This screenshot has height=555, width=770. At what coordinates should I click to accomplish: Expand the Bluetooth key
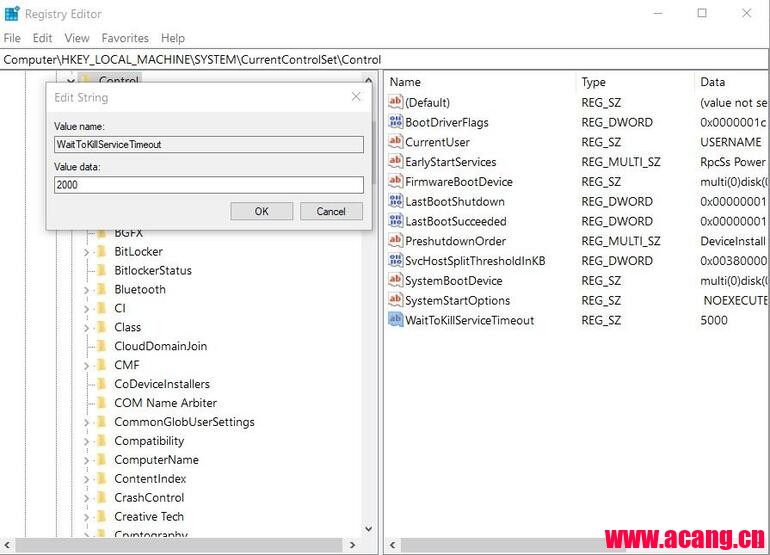tap(86, 290)
